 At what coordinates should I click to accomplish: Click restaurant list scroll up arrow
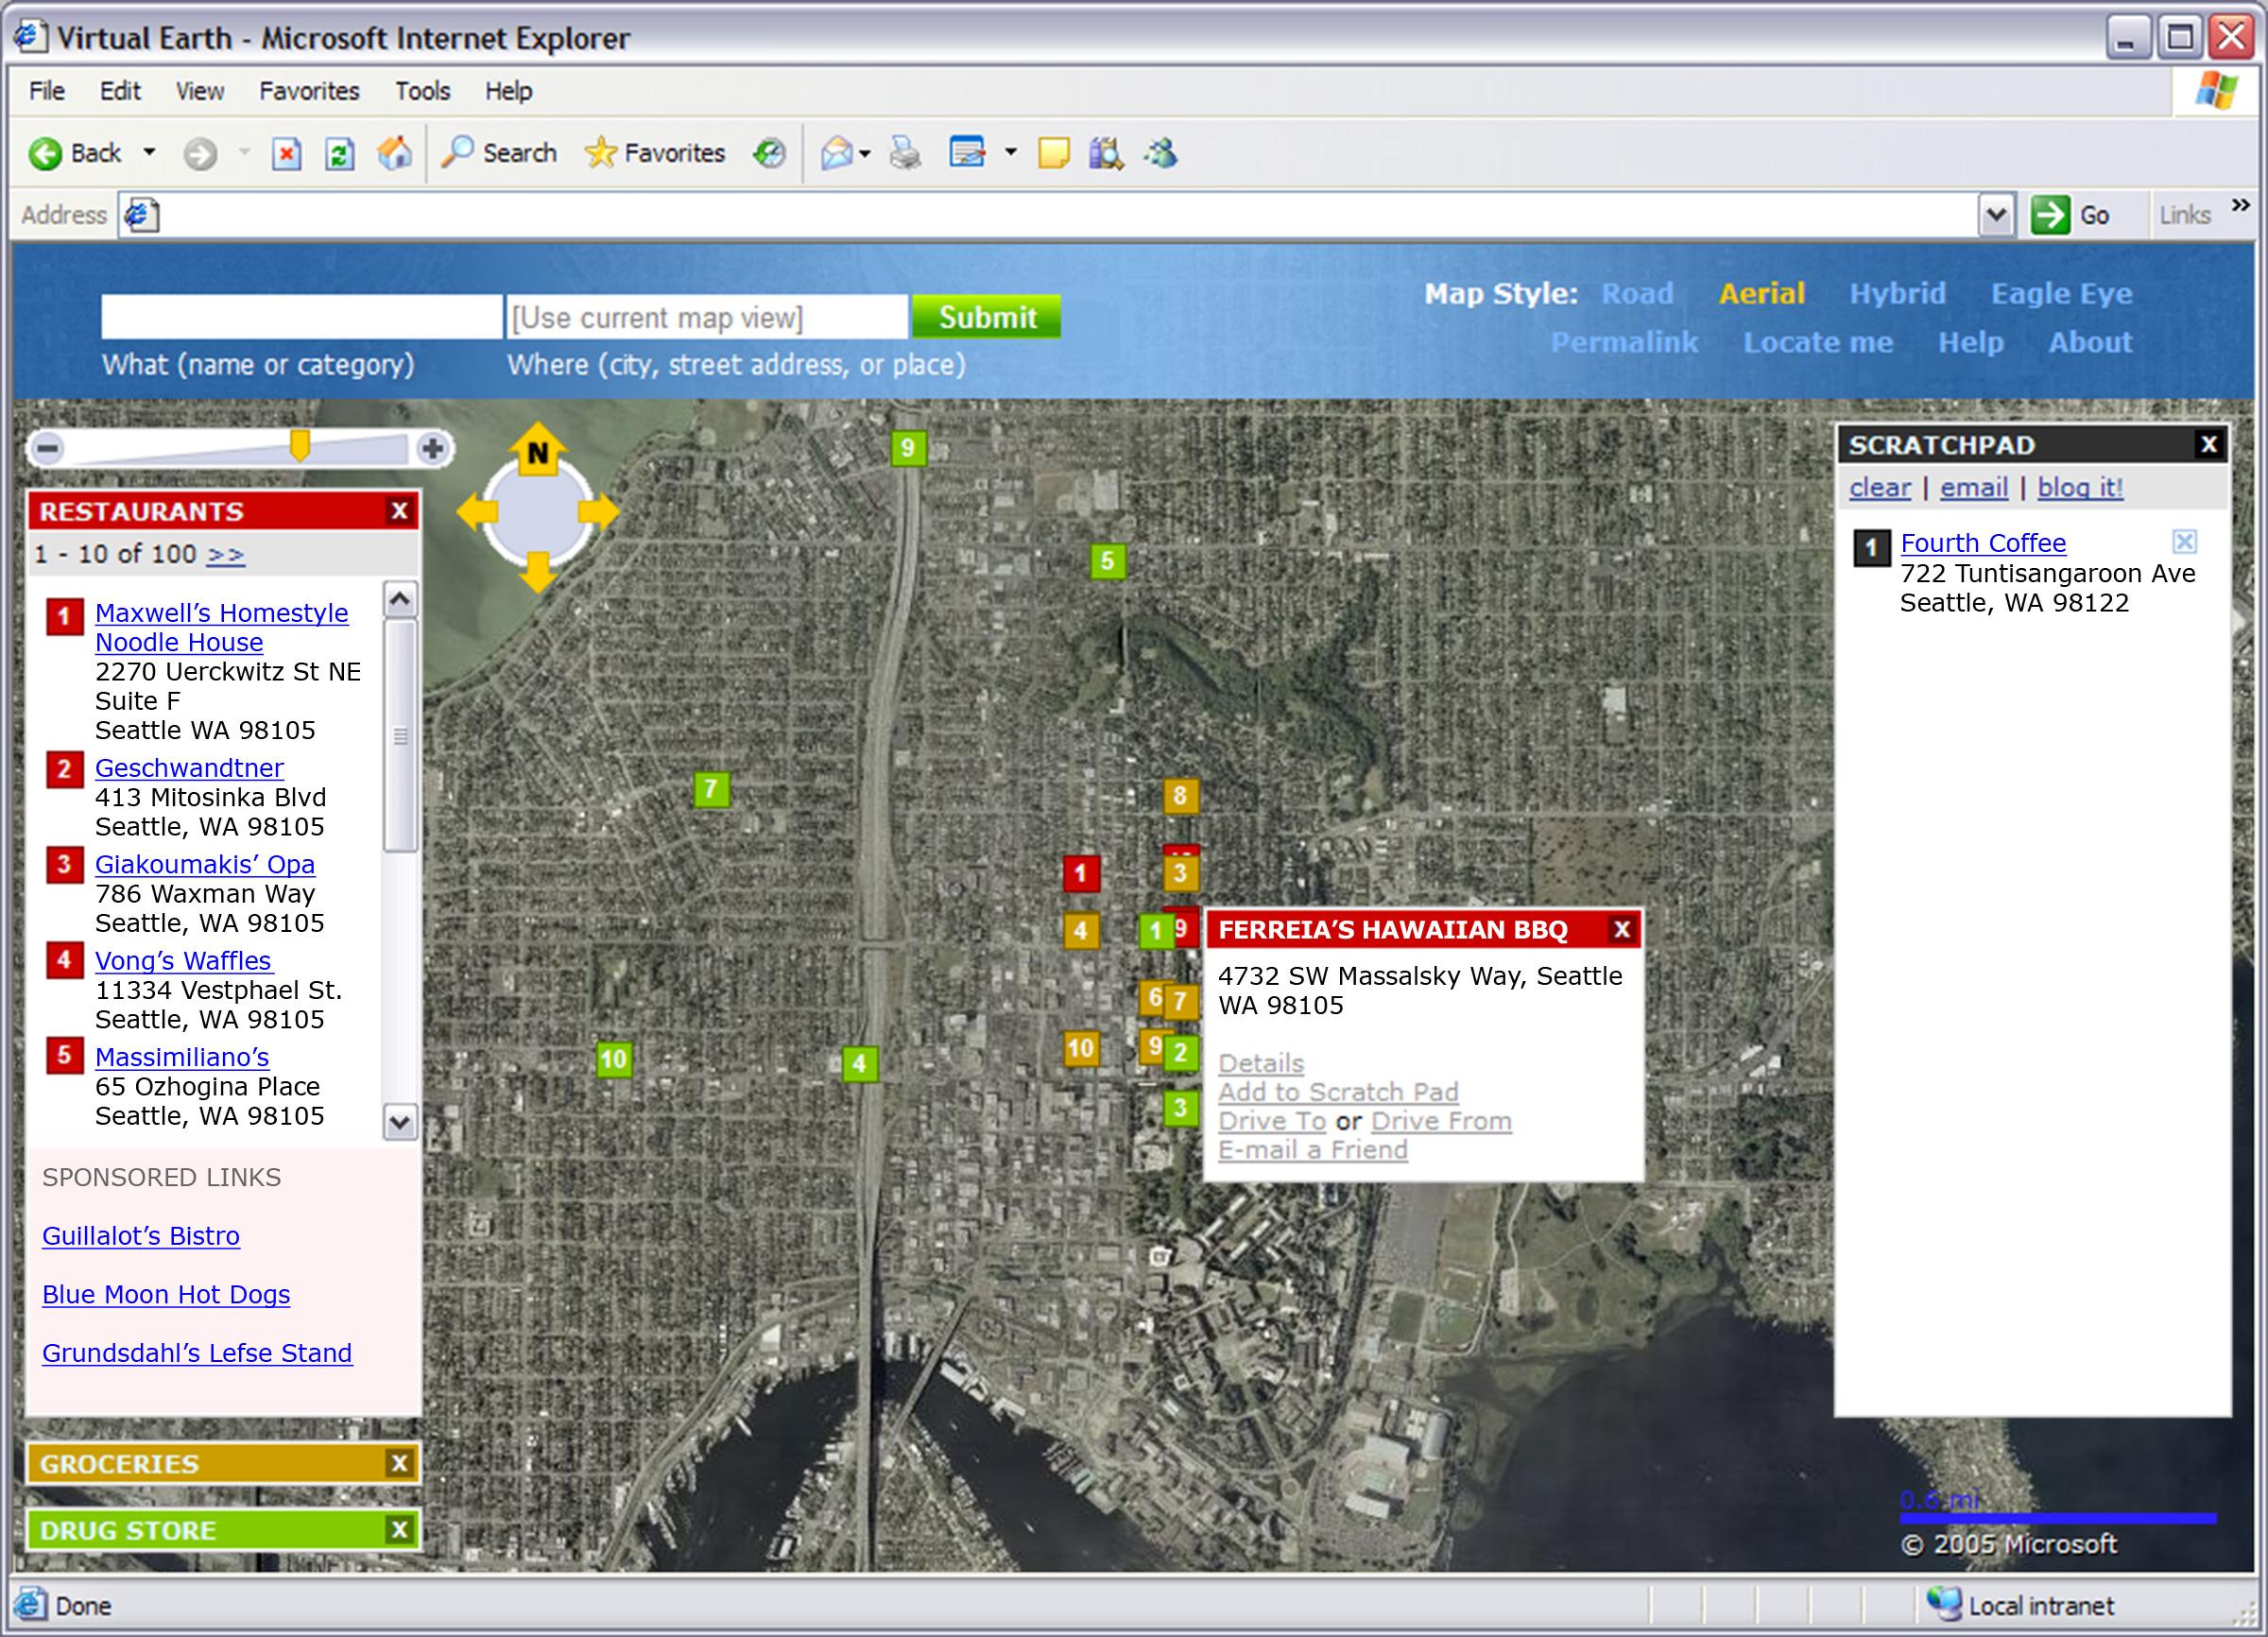[400, 599]
